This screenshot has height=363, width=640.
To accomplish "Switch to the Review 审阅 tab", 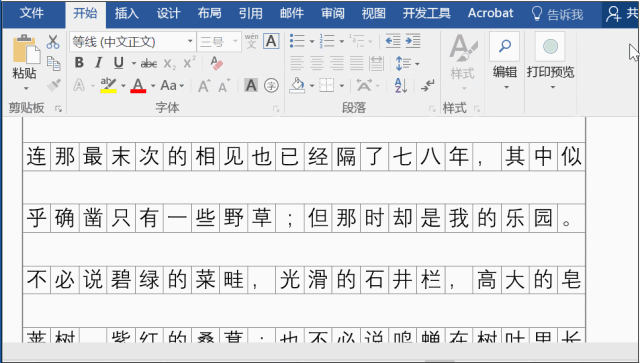I will click(333, 13).
